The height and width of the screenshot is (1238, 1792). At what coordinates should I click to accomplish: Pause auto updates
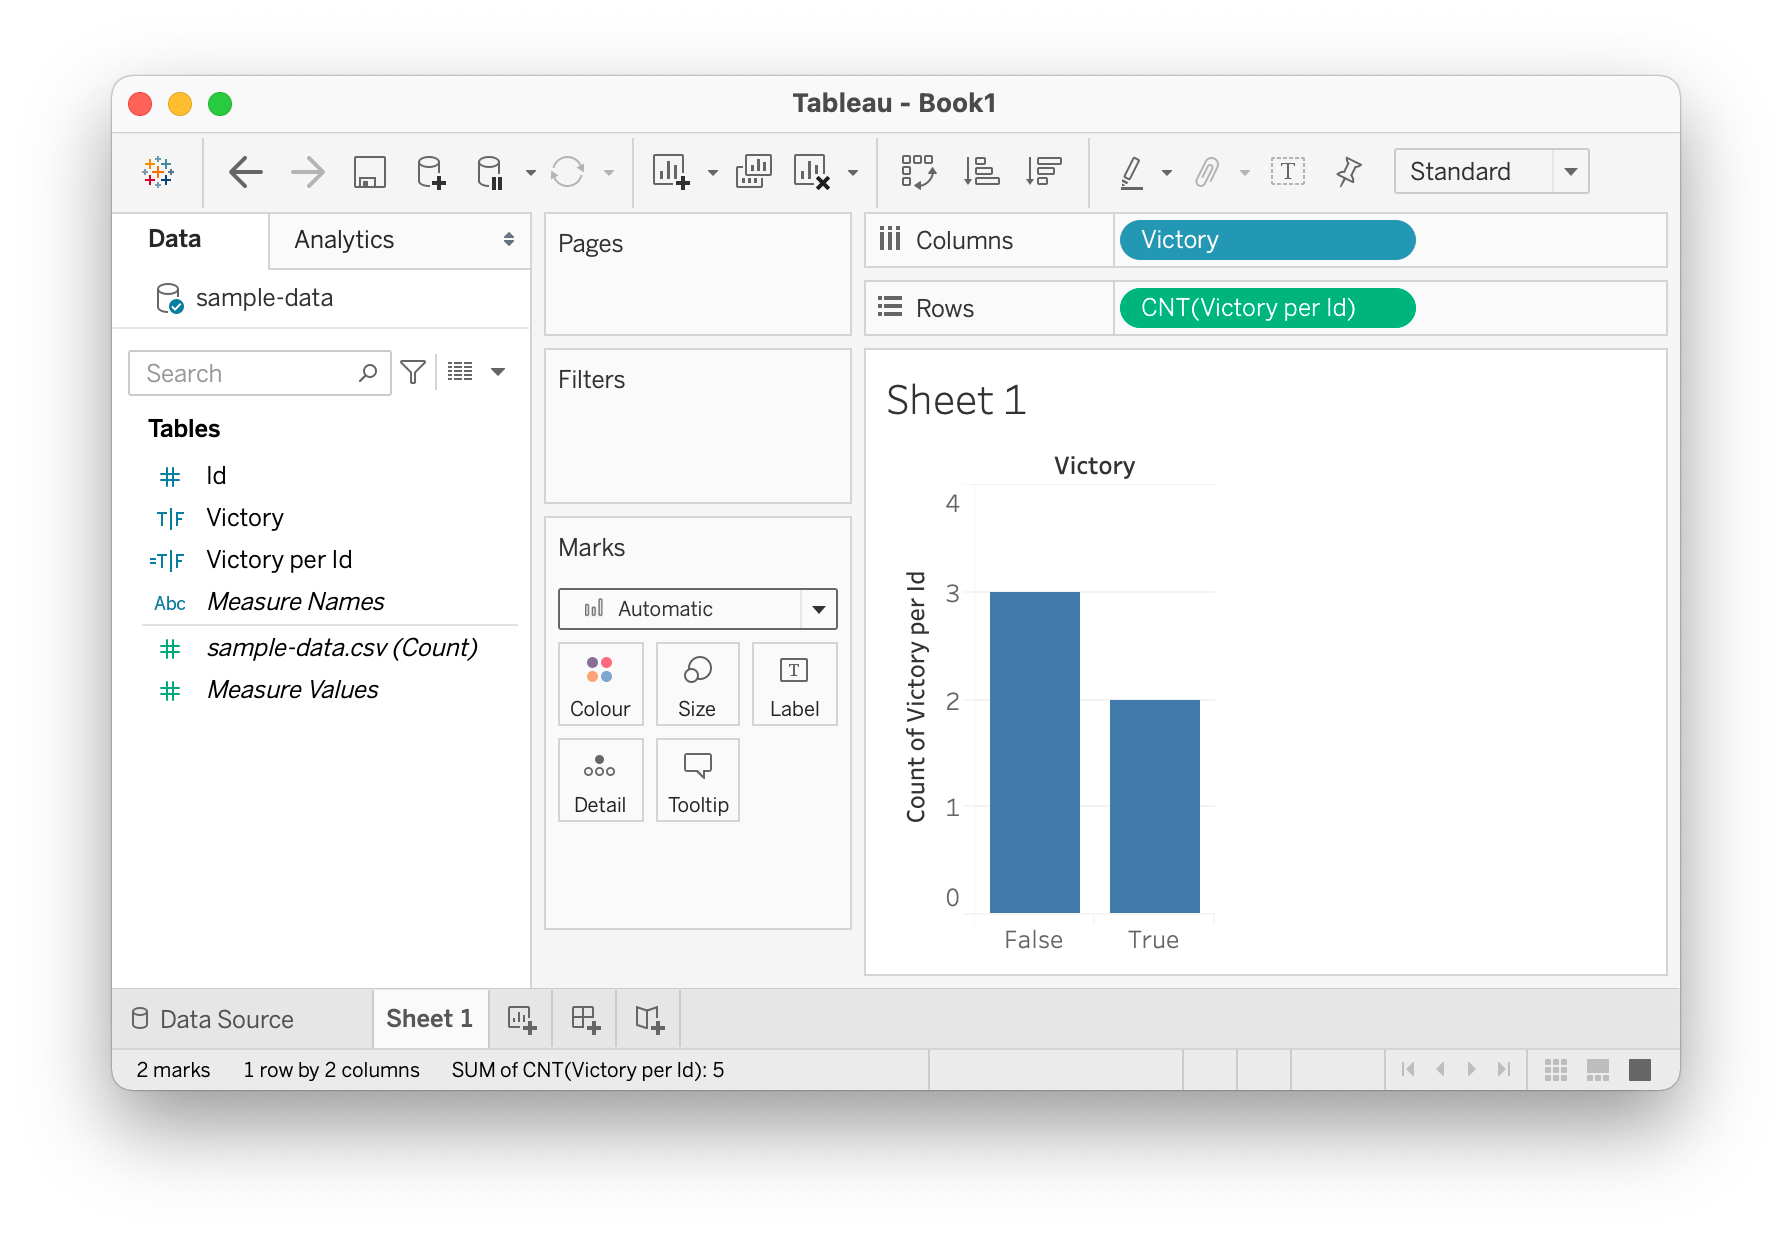490,172
